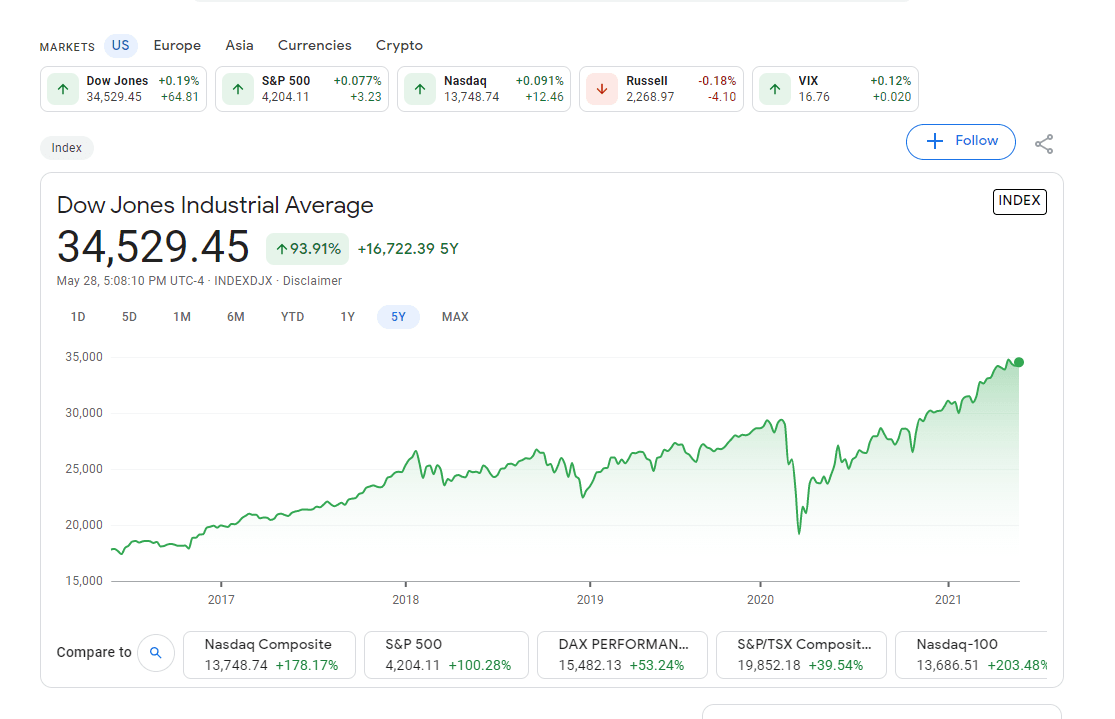Screen dimensions: 1115x719
Task: Click the 34,529.45 main price value
Action: 153,247
